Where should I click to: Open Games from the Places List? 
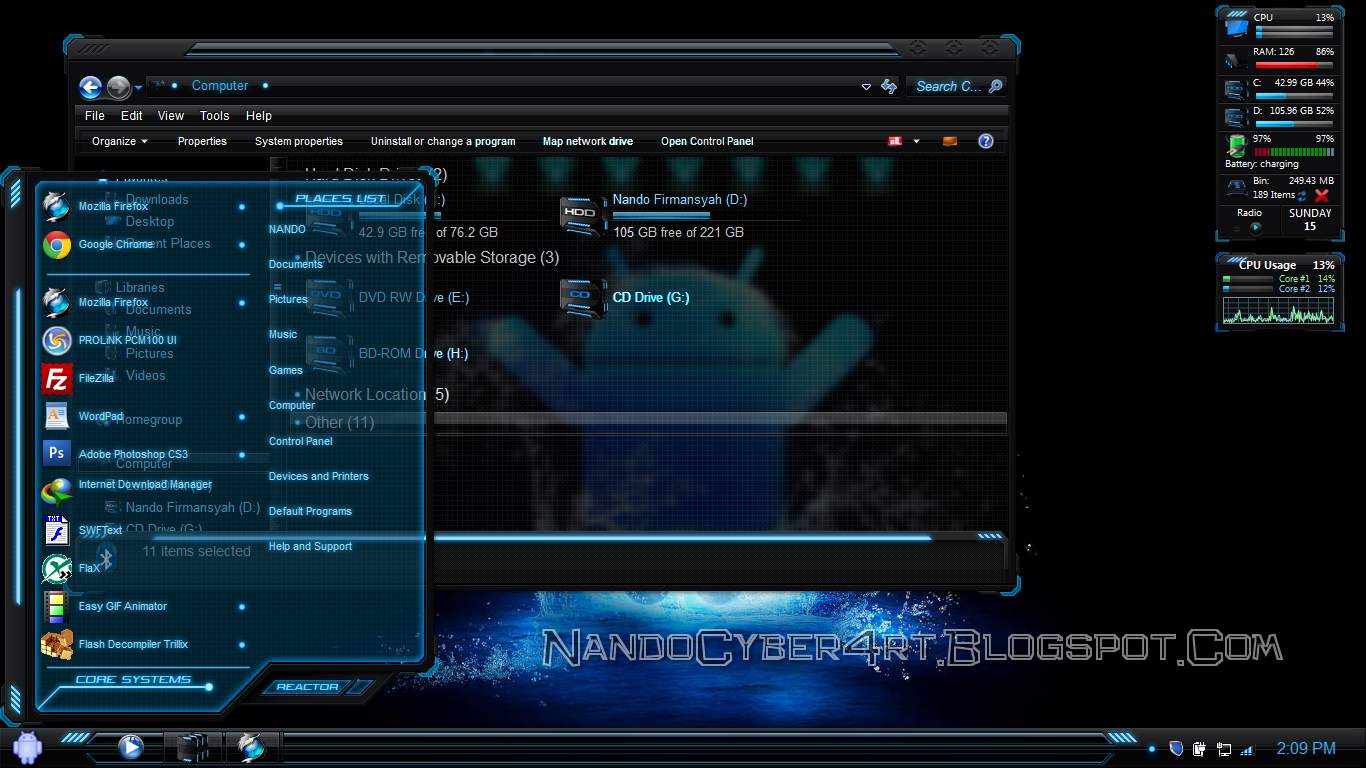tap(286, 370)
